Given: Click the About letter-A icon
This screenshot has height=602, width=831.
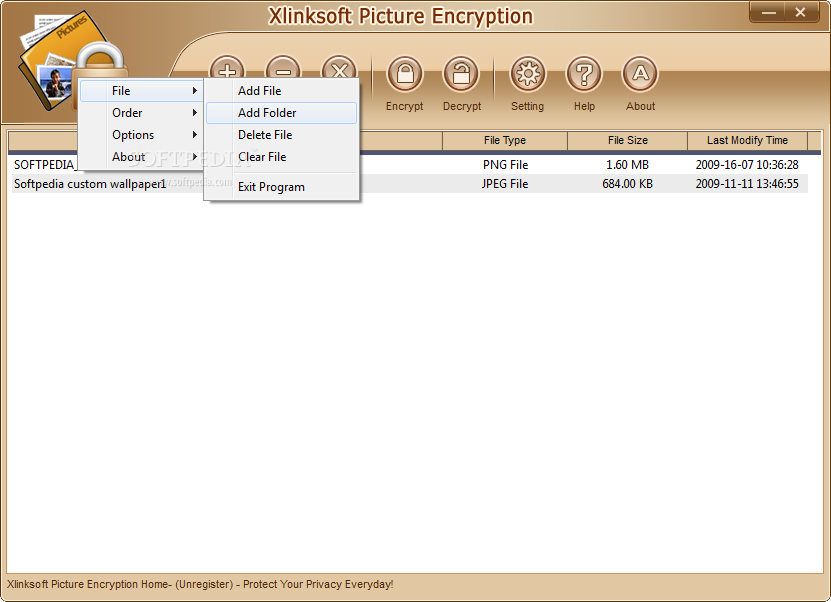Looking at the screenshot, I should point(640,74).
